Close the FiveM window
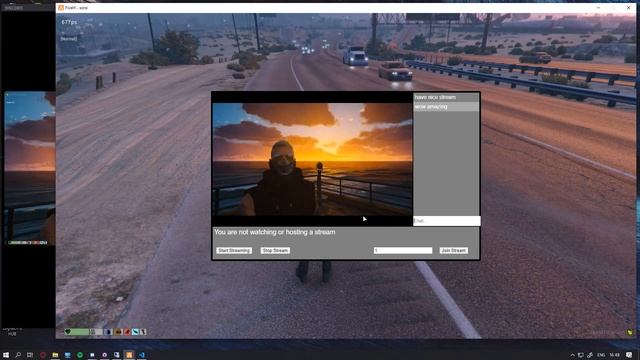Screen dimensions: 640x360 click(x=629, y=8)
